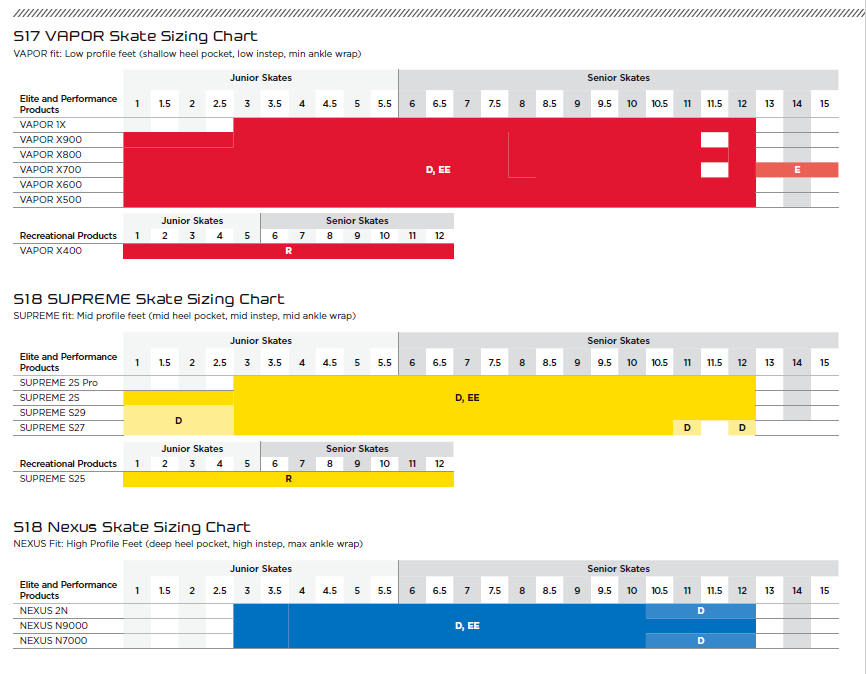Click 'Senior Skates' header in SUPREME elite table

(x=619, y=341)
